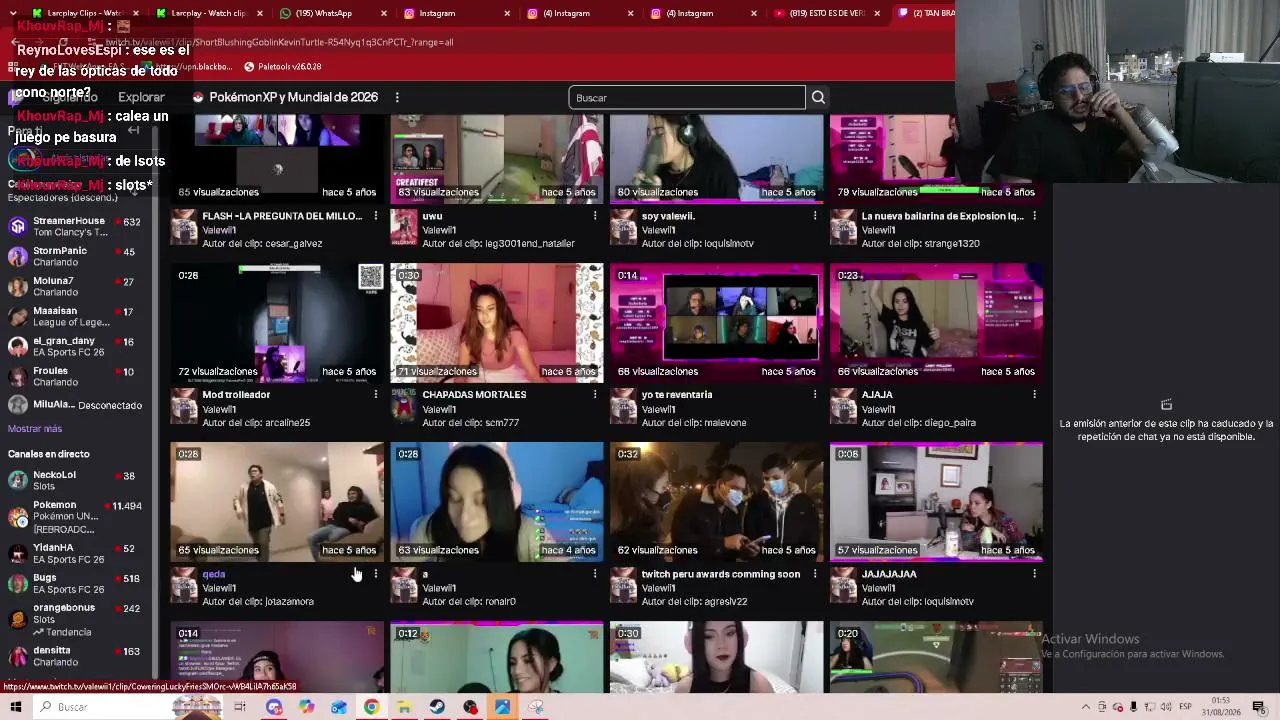The width and height of the screenshot is (1280, 720).
Task: Expand the list with Mostrar más
Action: pyautogui.click(x=35, y=428)
